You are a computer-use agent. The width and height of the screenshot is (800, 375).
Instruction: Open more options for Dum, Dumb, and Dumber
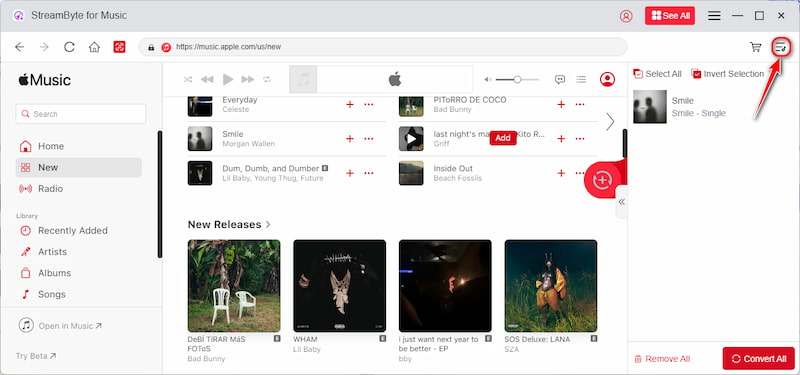point(369,173)
